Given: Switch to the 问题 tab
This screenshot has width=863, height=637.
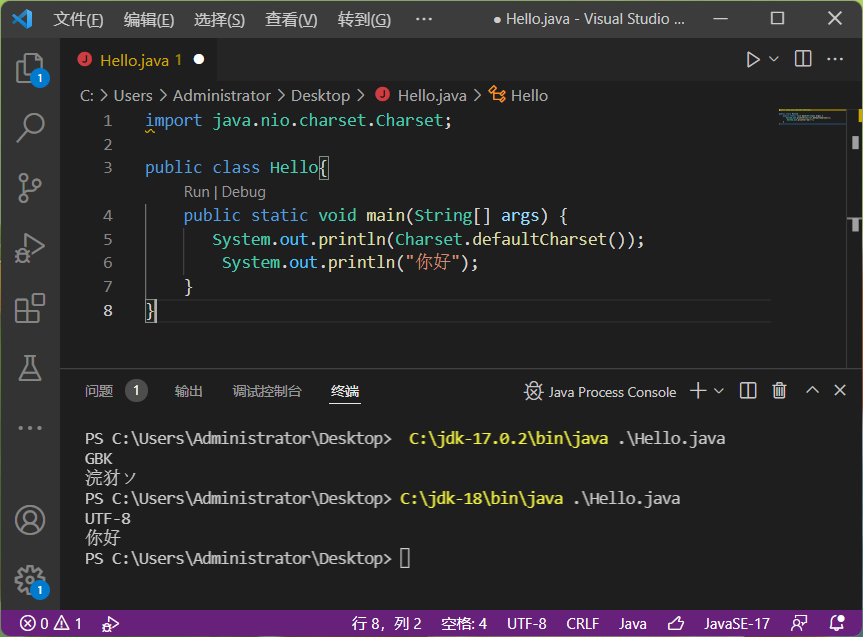Looking at the screenshot, I should click(99, 391).
